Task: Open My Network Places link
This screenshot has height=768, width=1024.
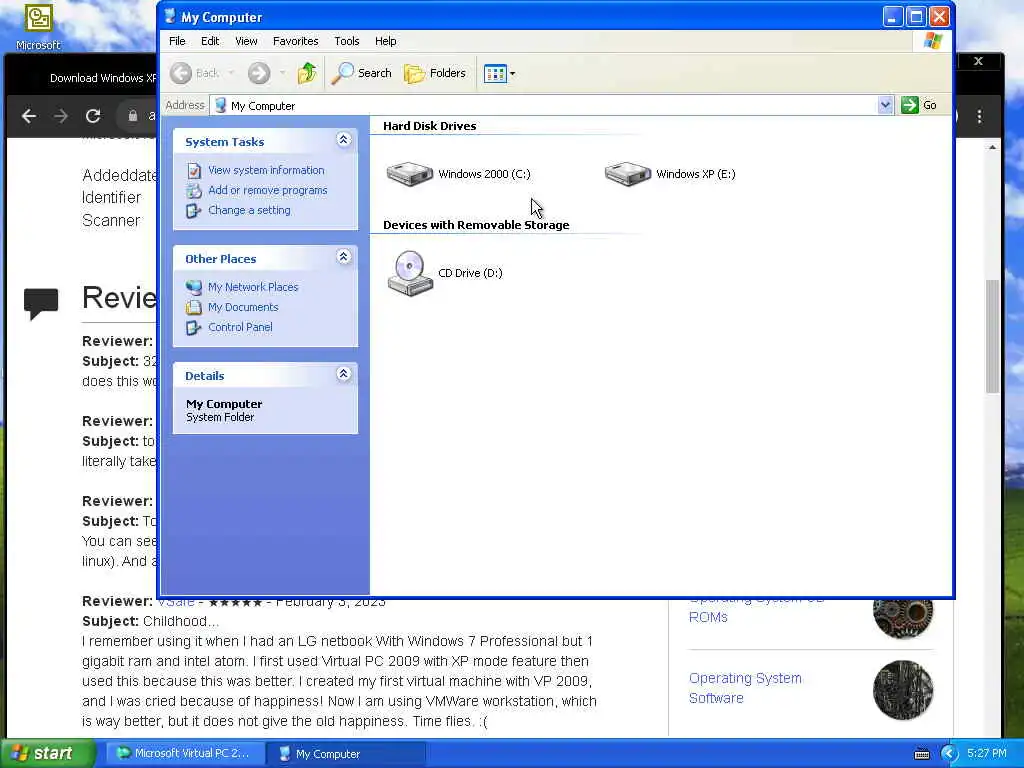Action: (253, 287)
